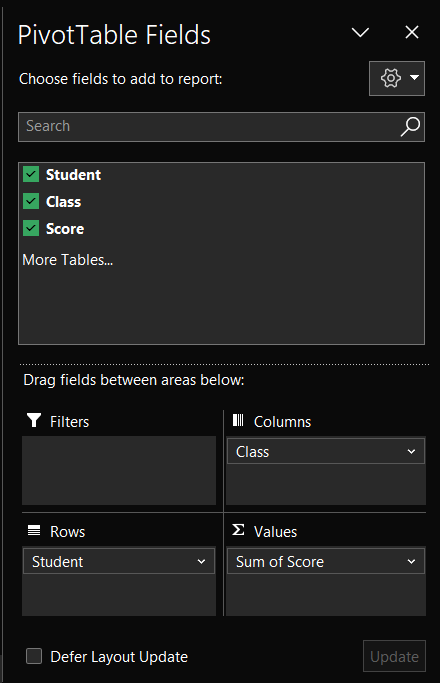Uncheck the Score field checkbox
Viewport: 440px width, 683px height.
tap(31, 228)
